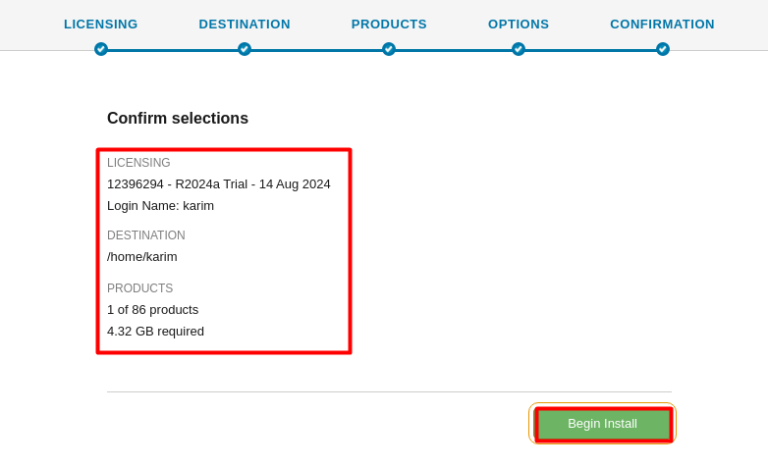Viewport: 768px width, 466px height.
Task: Click the 4.32 GB required text
Action: (x=155, y=331)
